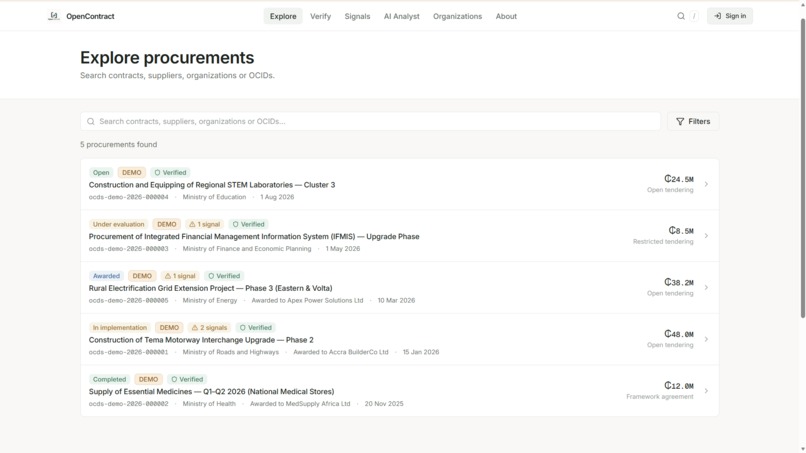Expand STEM Laboratories row chevron
Screen dimensions: 806x453
coord(706,184)
